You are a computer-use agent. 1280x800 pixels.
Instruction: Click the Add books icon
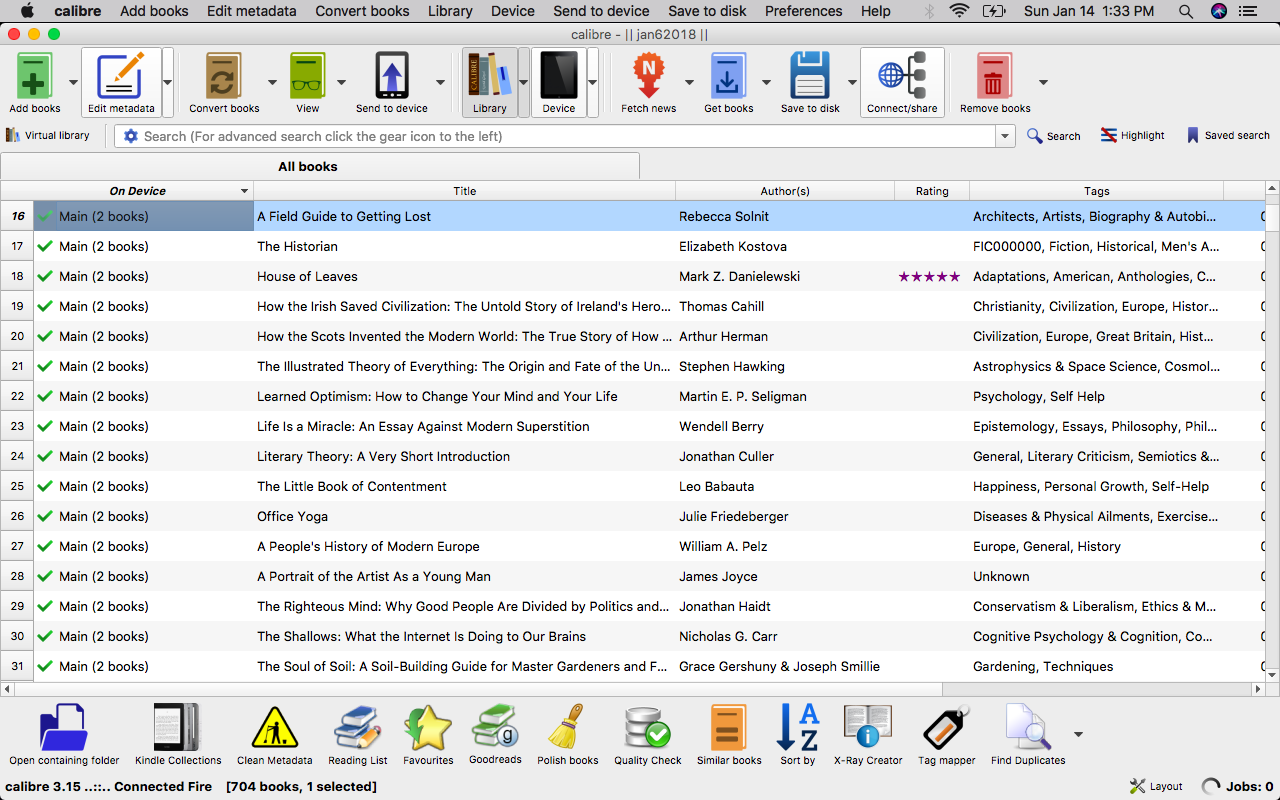point(34,78)
